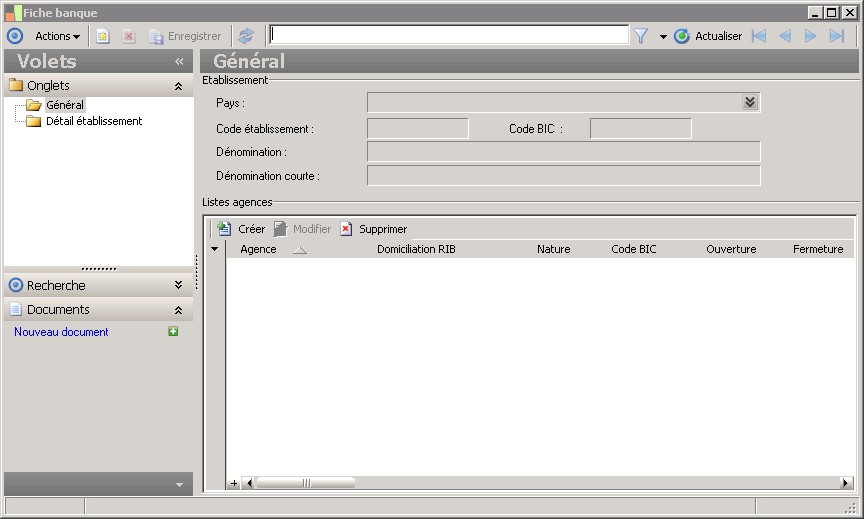This screenshot has height=519, width=864.
Task: Maximize the Fiche banque window
Action: coord(832,12)
